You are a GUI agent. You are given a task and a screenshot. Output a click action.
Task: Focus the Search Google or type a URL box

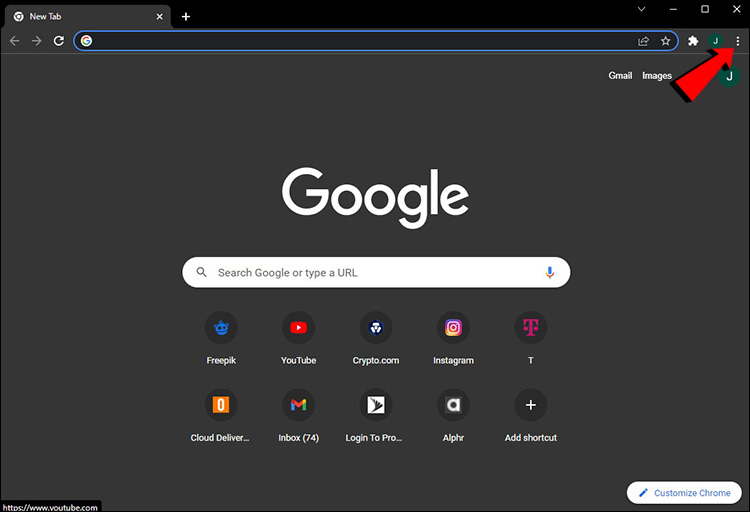coord(376,272)
